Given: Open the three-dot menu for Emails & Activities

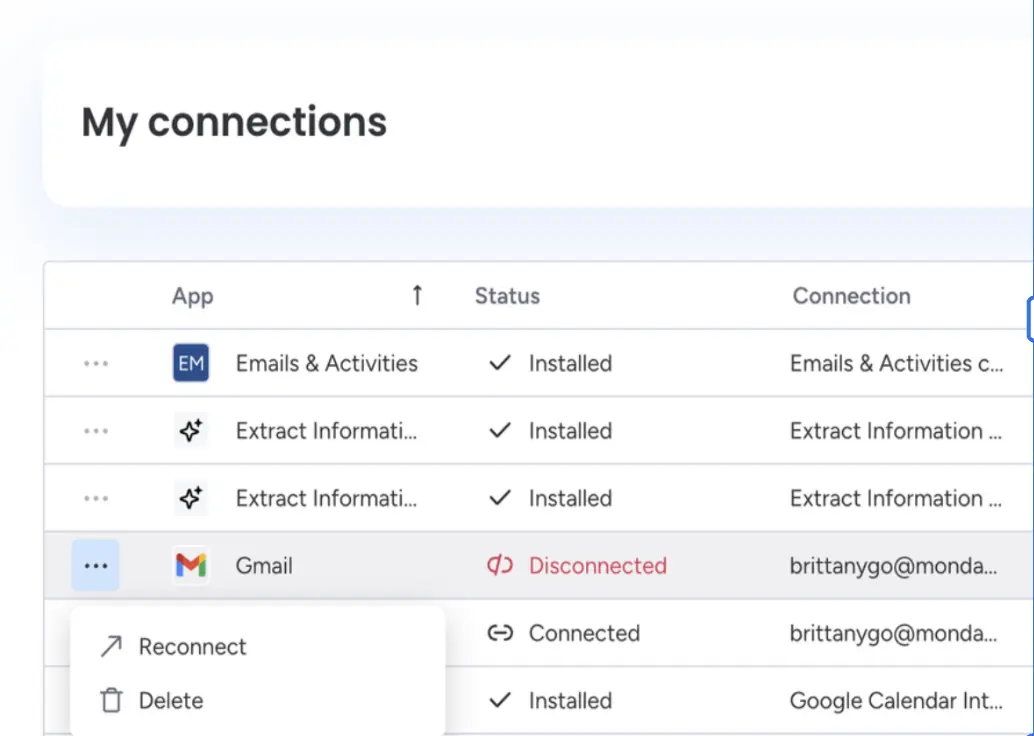Looking at the screenshot, I should 96,363.
